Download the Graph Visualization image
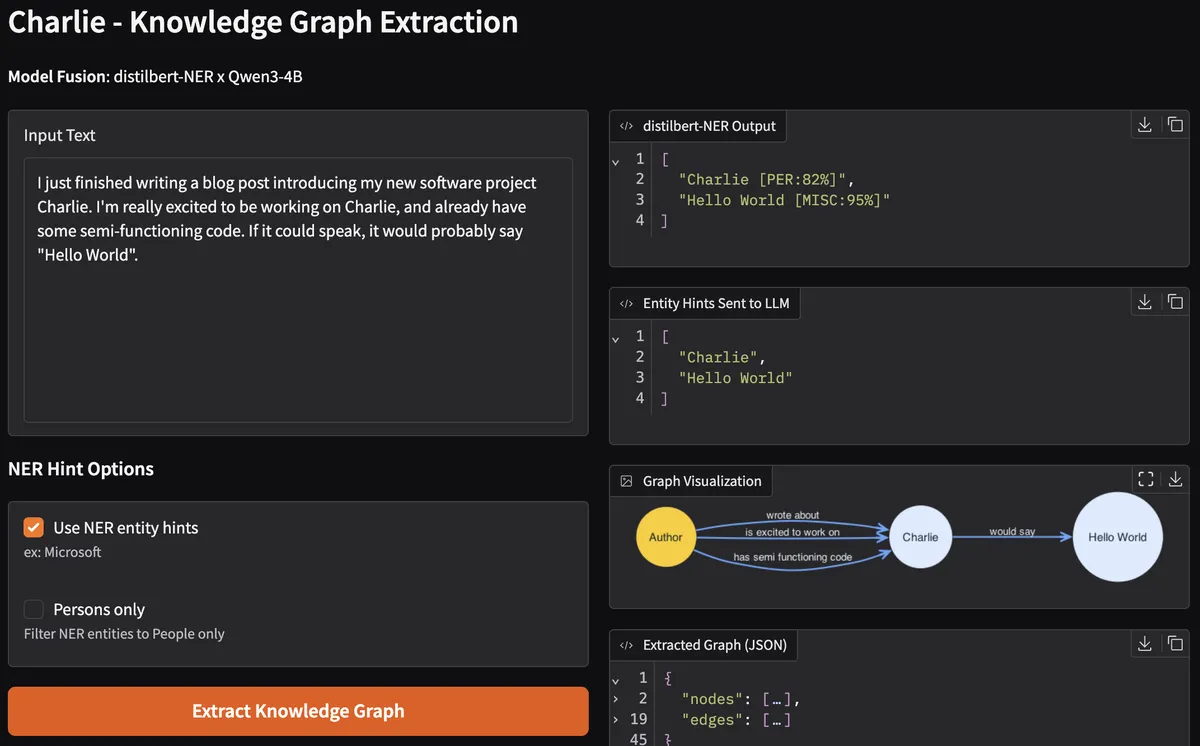Viewport: 1200px width, 746px height. pyautogui.click(x=1175, y=480)
